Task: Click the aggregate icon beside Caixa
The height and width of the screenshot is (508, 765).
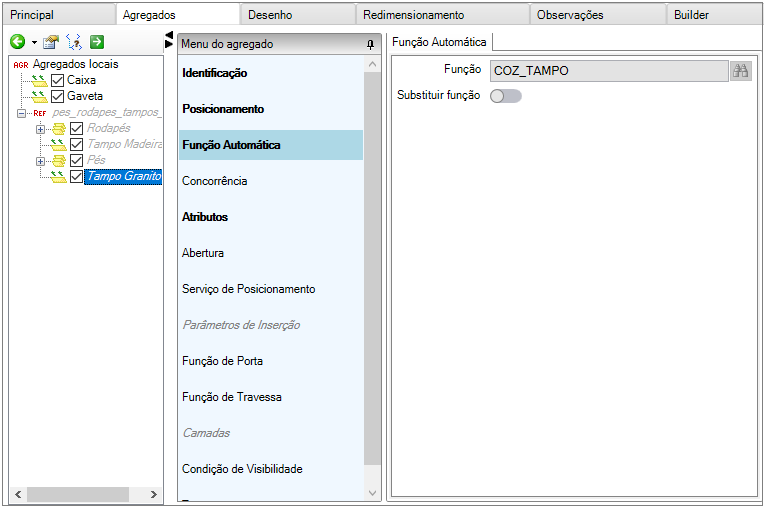Action: tap(40, 80)
